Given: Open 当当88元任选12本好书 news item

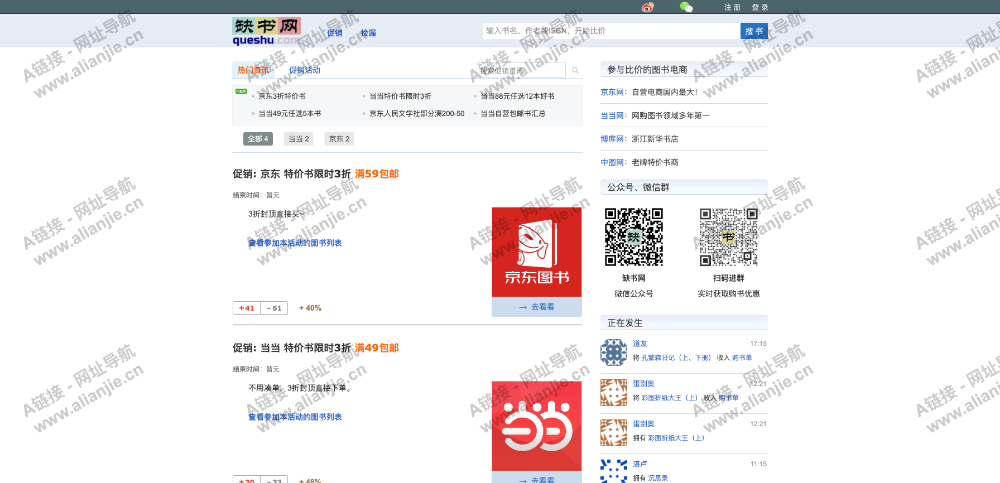Looking at the screenshot, I should (x=517, y=96).
